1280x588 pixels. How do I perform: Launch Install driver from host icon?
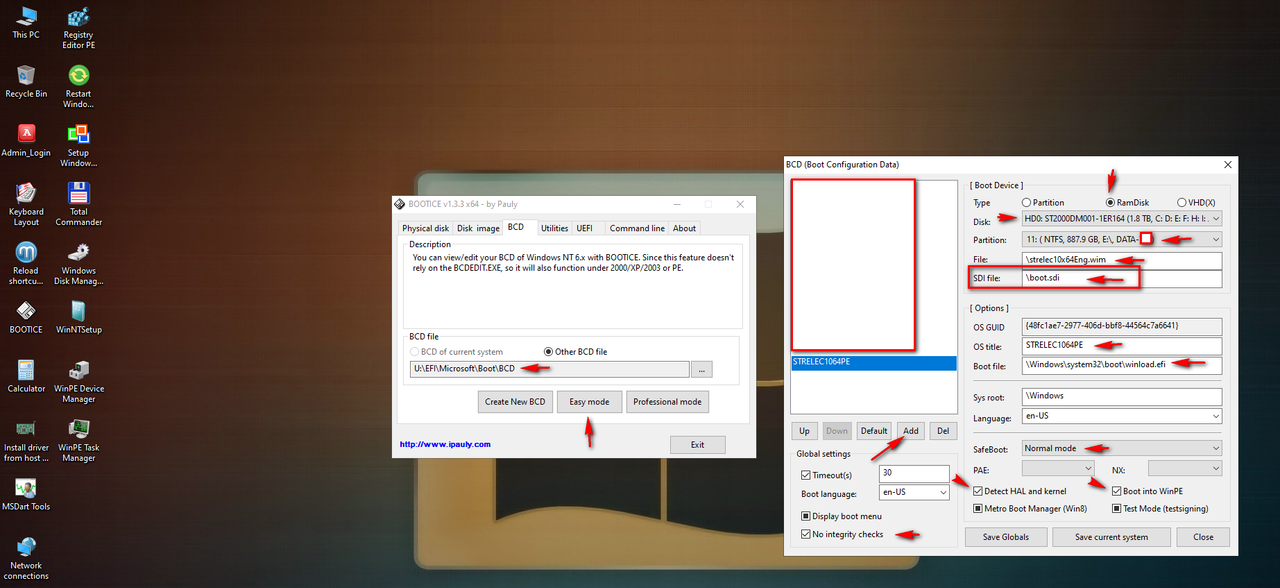pyautogui.click(x=26, y=441)
